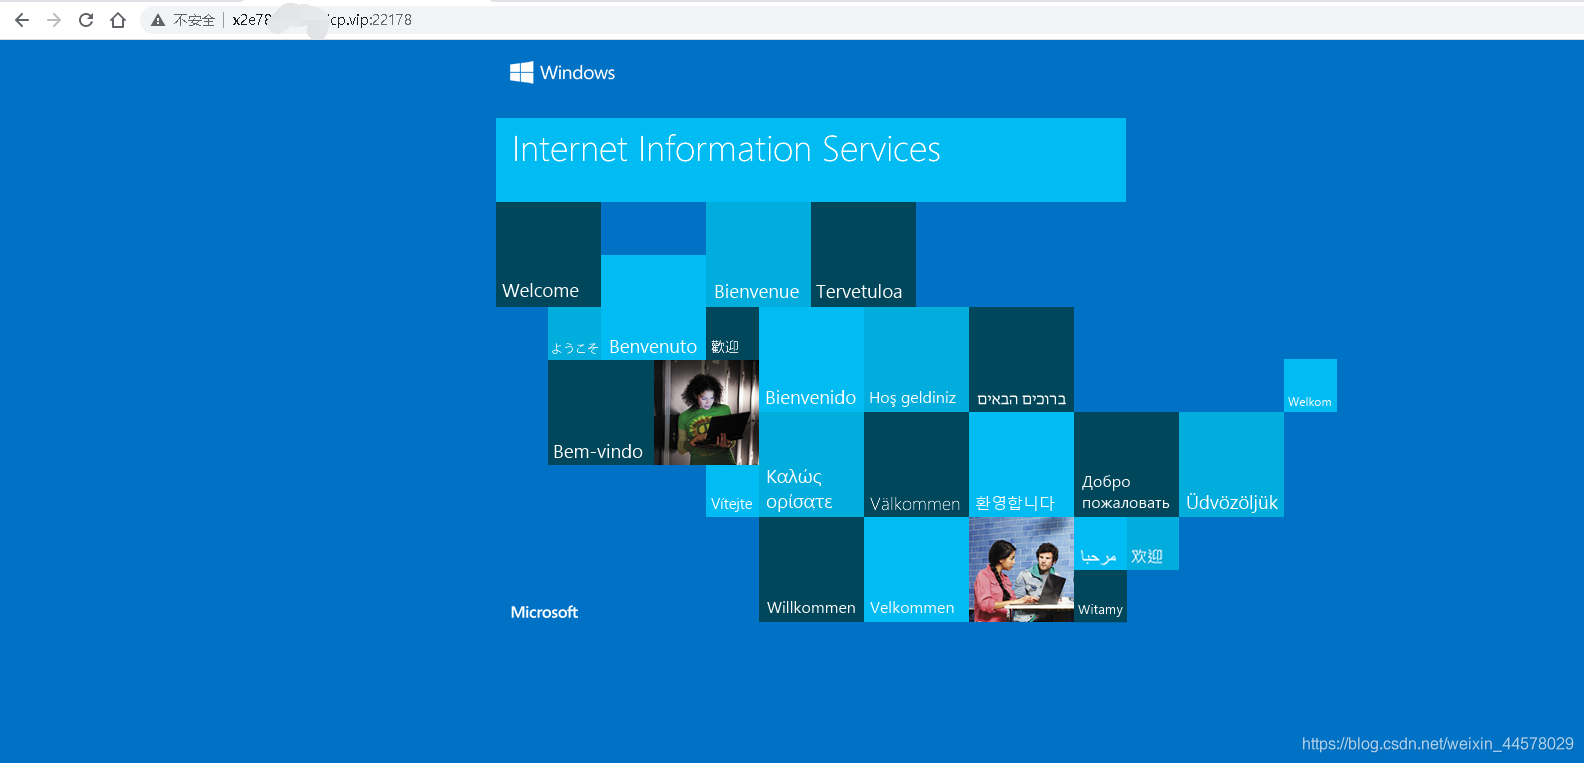The width and height of the screenshot is (1584, 763).
Task: Click the not-secure warning triangle icon
Action: [x=158, y=20]
